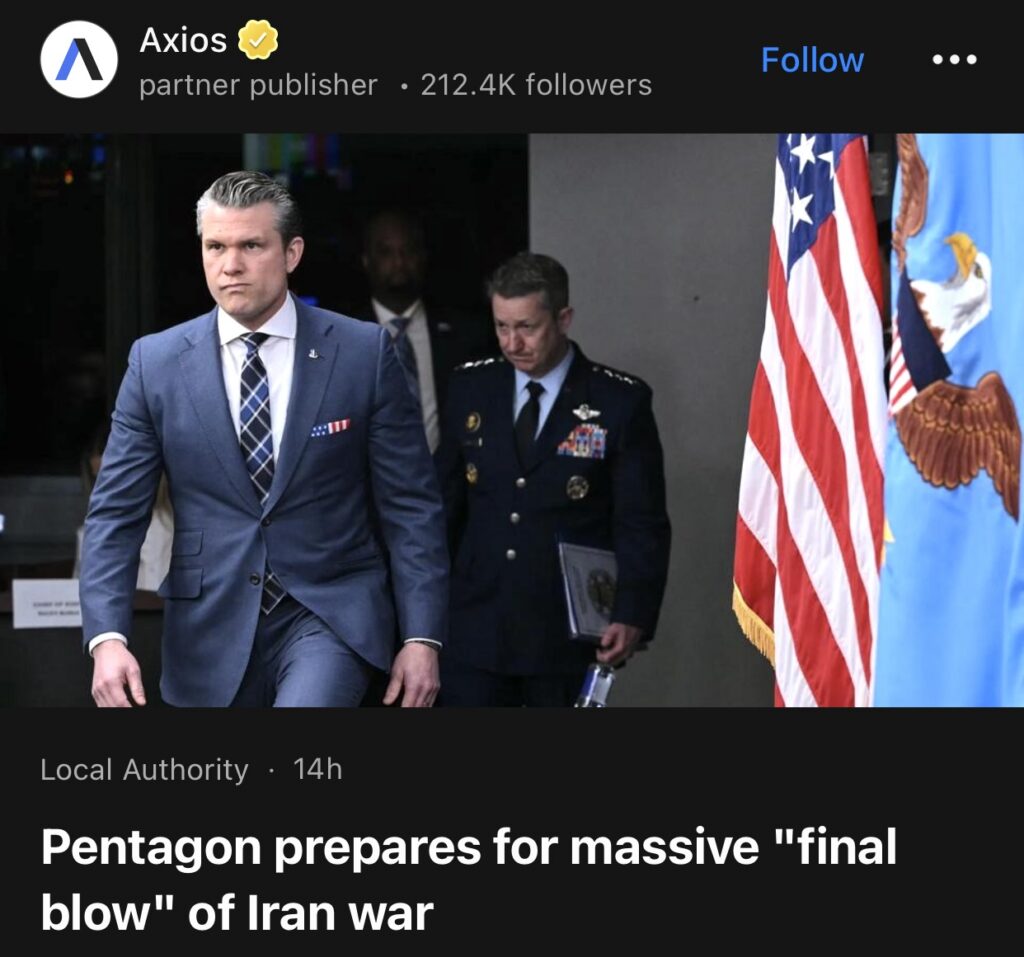Open the Pentagon "final blow" headline
This screenshot has height=957, width=1024.
point(468,879)
